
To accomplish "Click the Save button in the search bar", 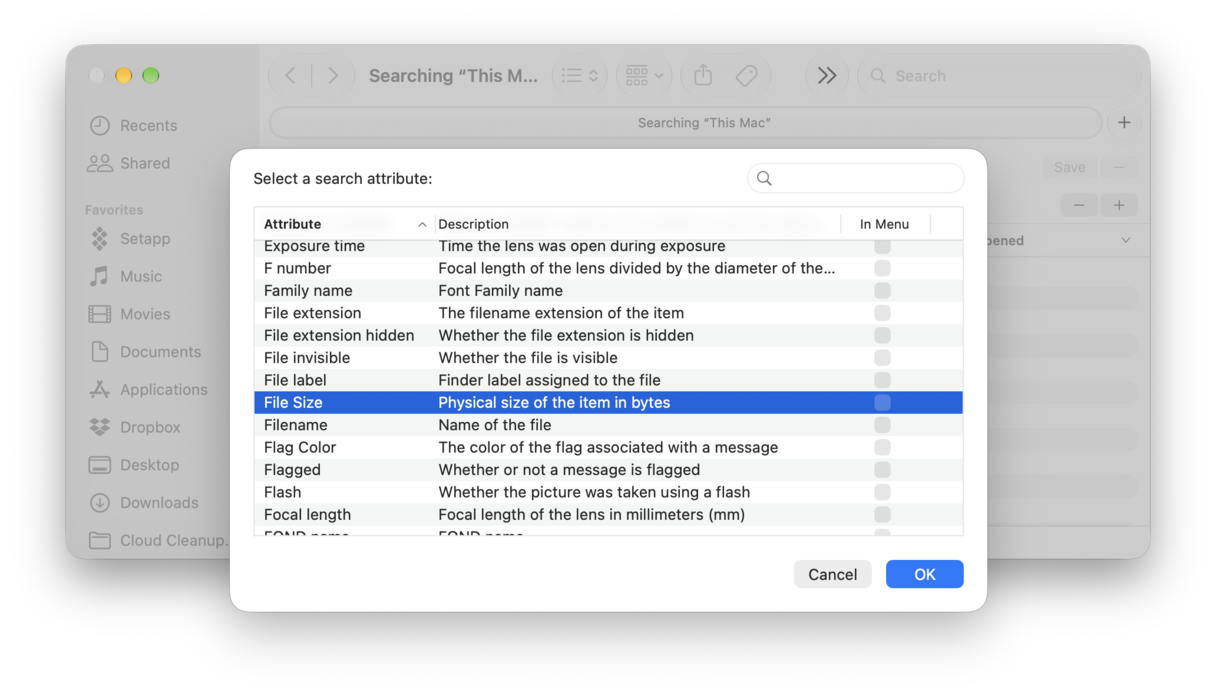I will 1069,168.
